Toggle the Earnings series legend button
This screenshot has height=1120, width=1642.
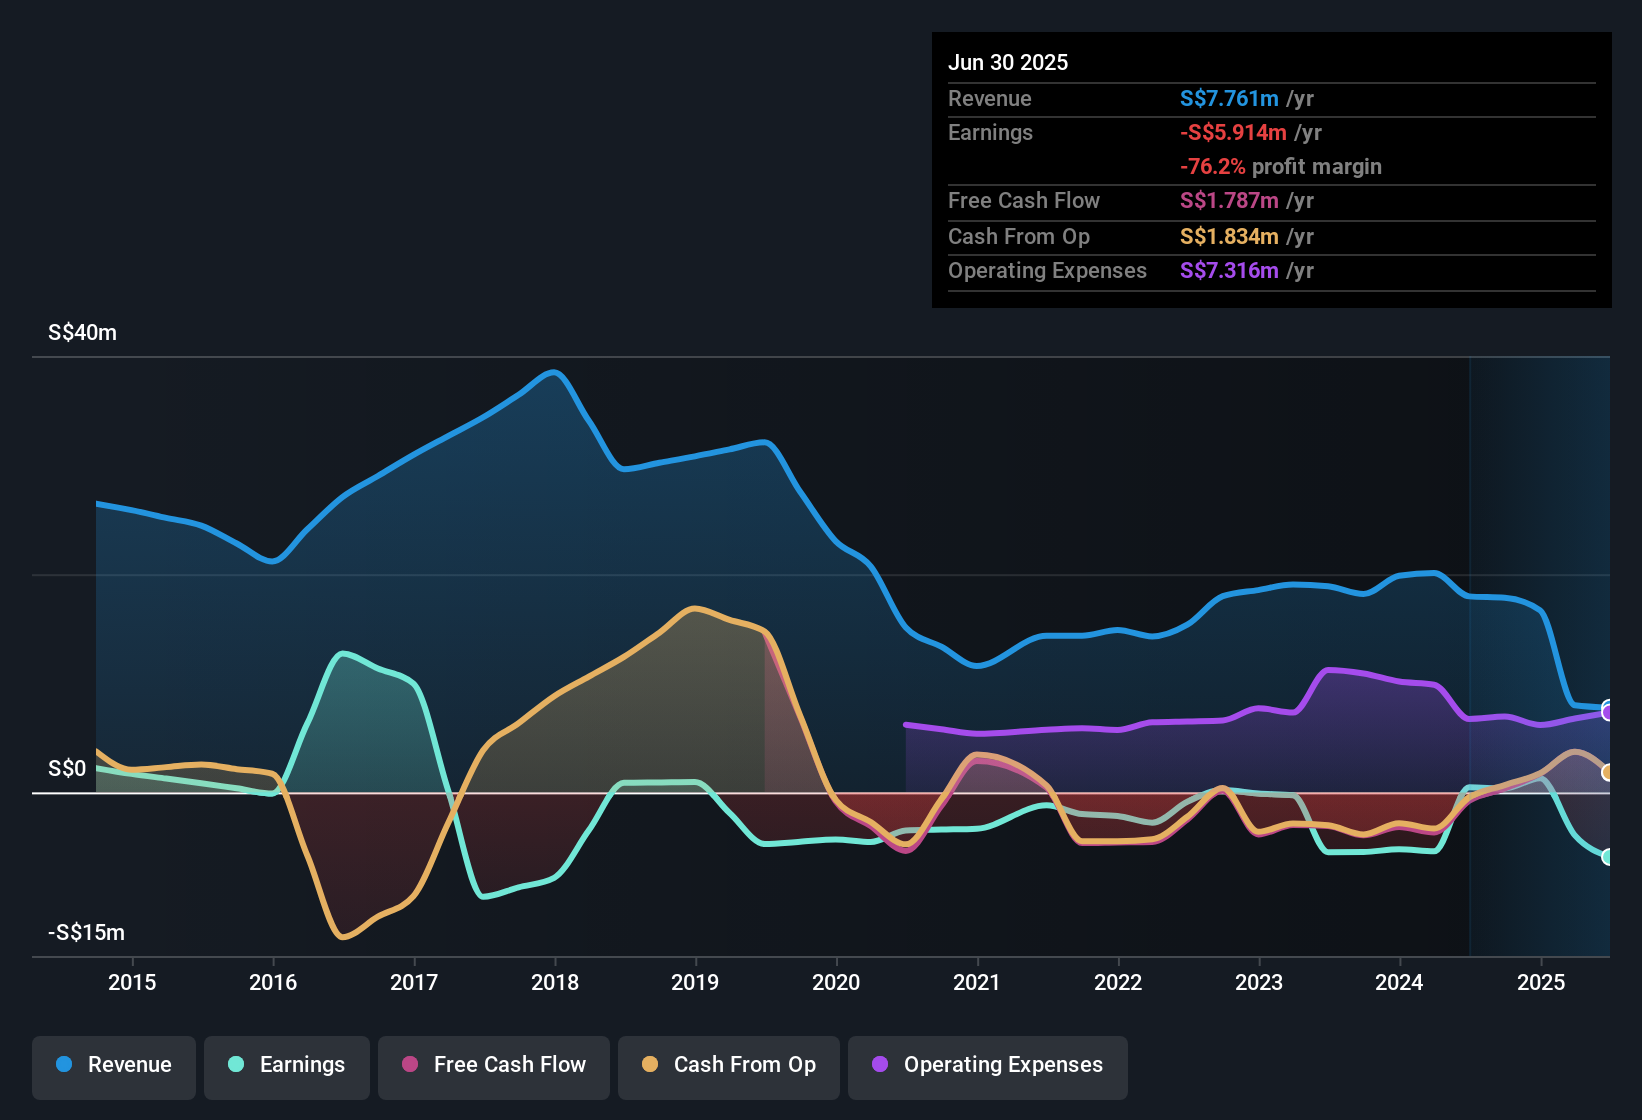click(287, 1065)
